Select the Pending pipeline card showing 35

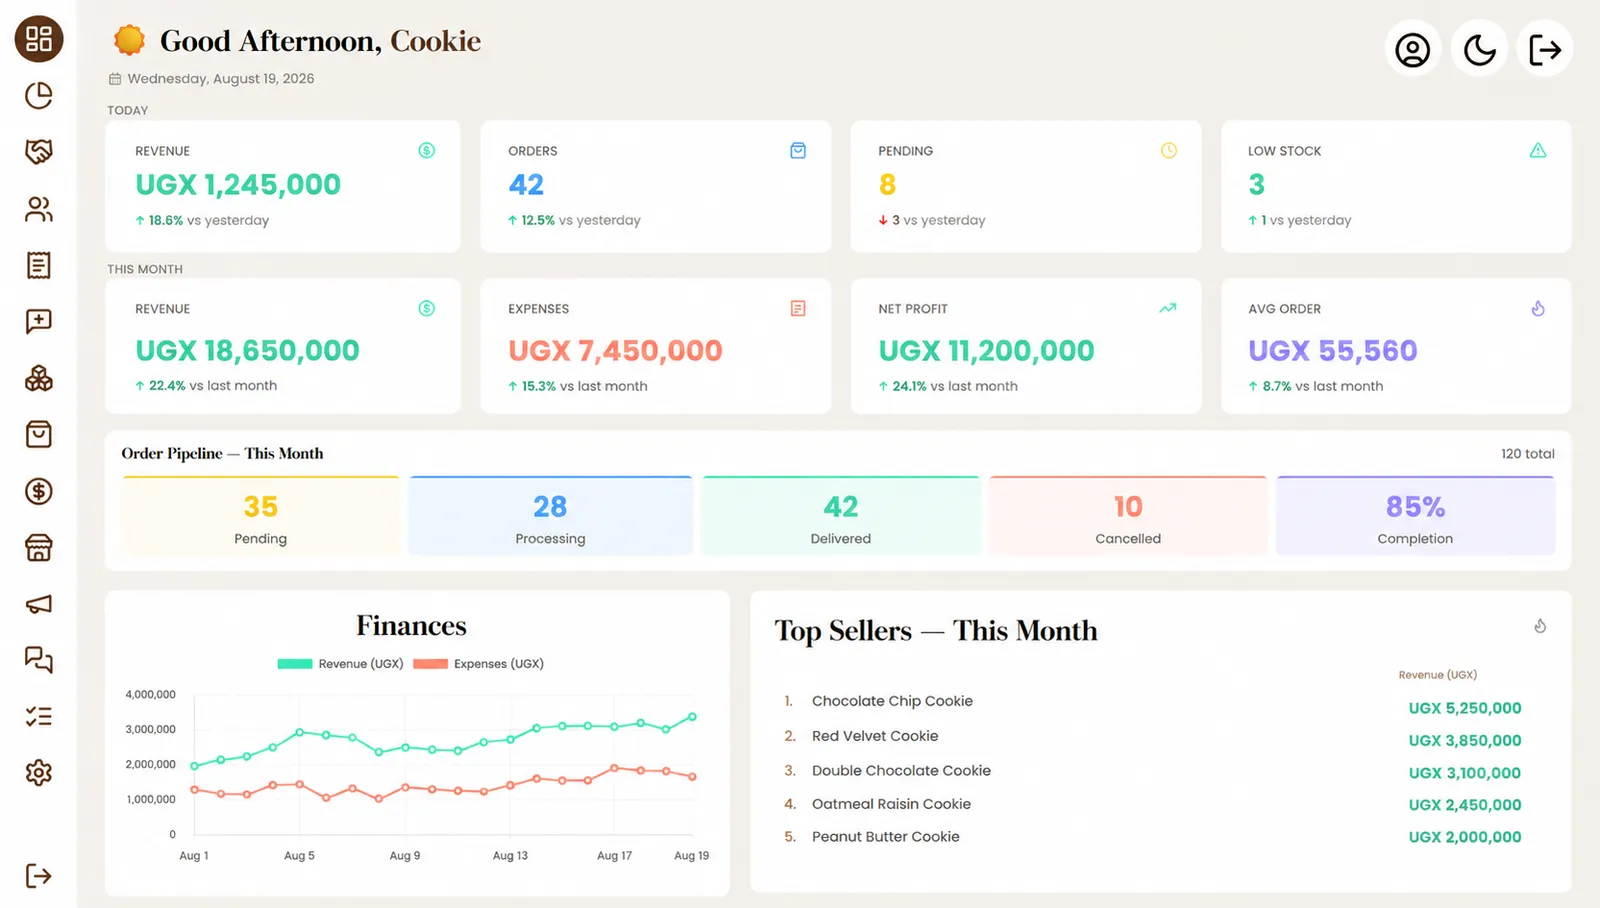(261, 516)
